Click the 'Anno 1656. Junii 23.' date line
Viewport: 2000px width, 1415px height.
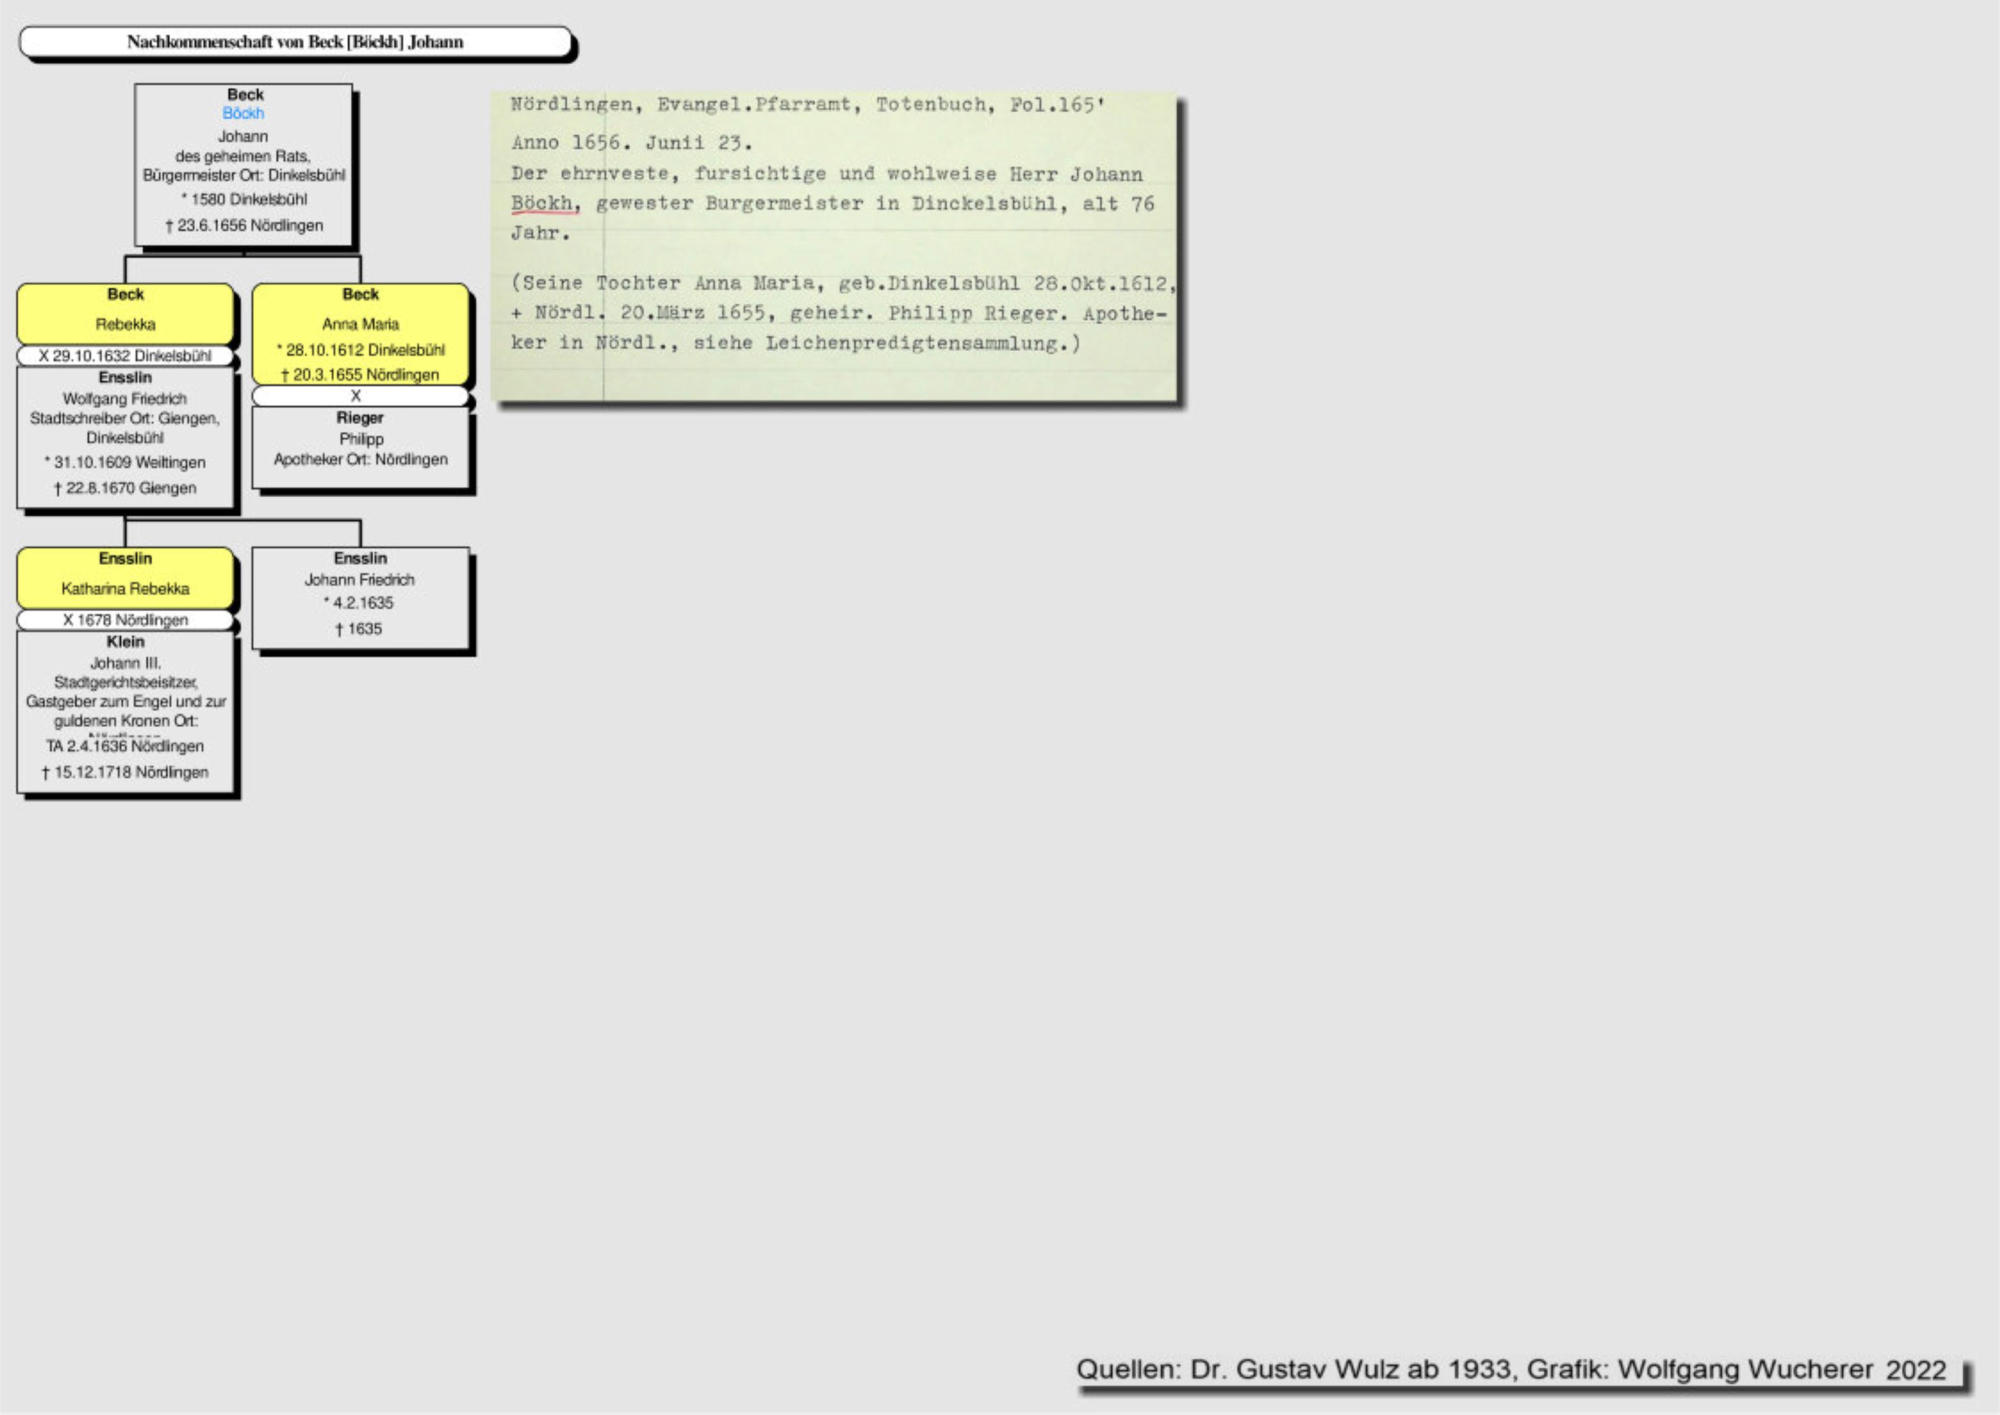(630, 143)
